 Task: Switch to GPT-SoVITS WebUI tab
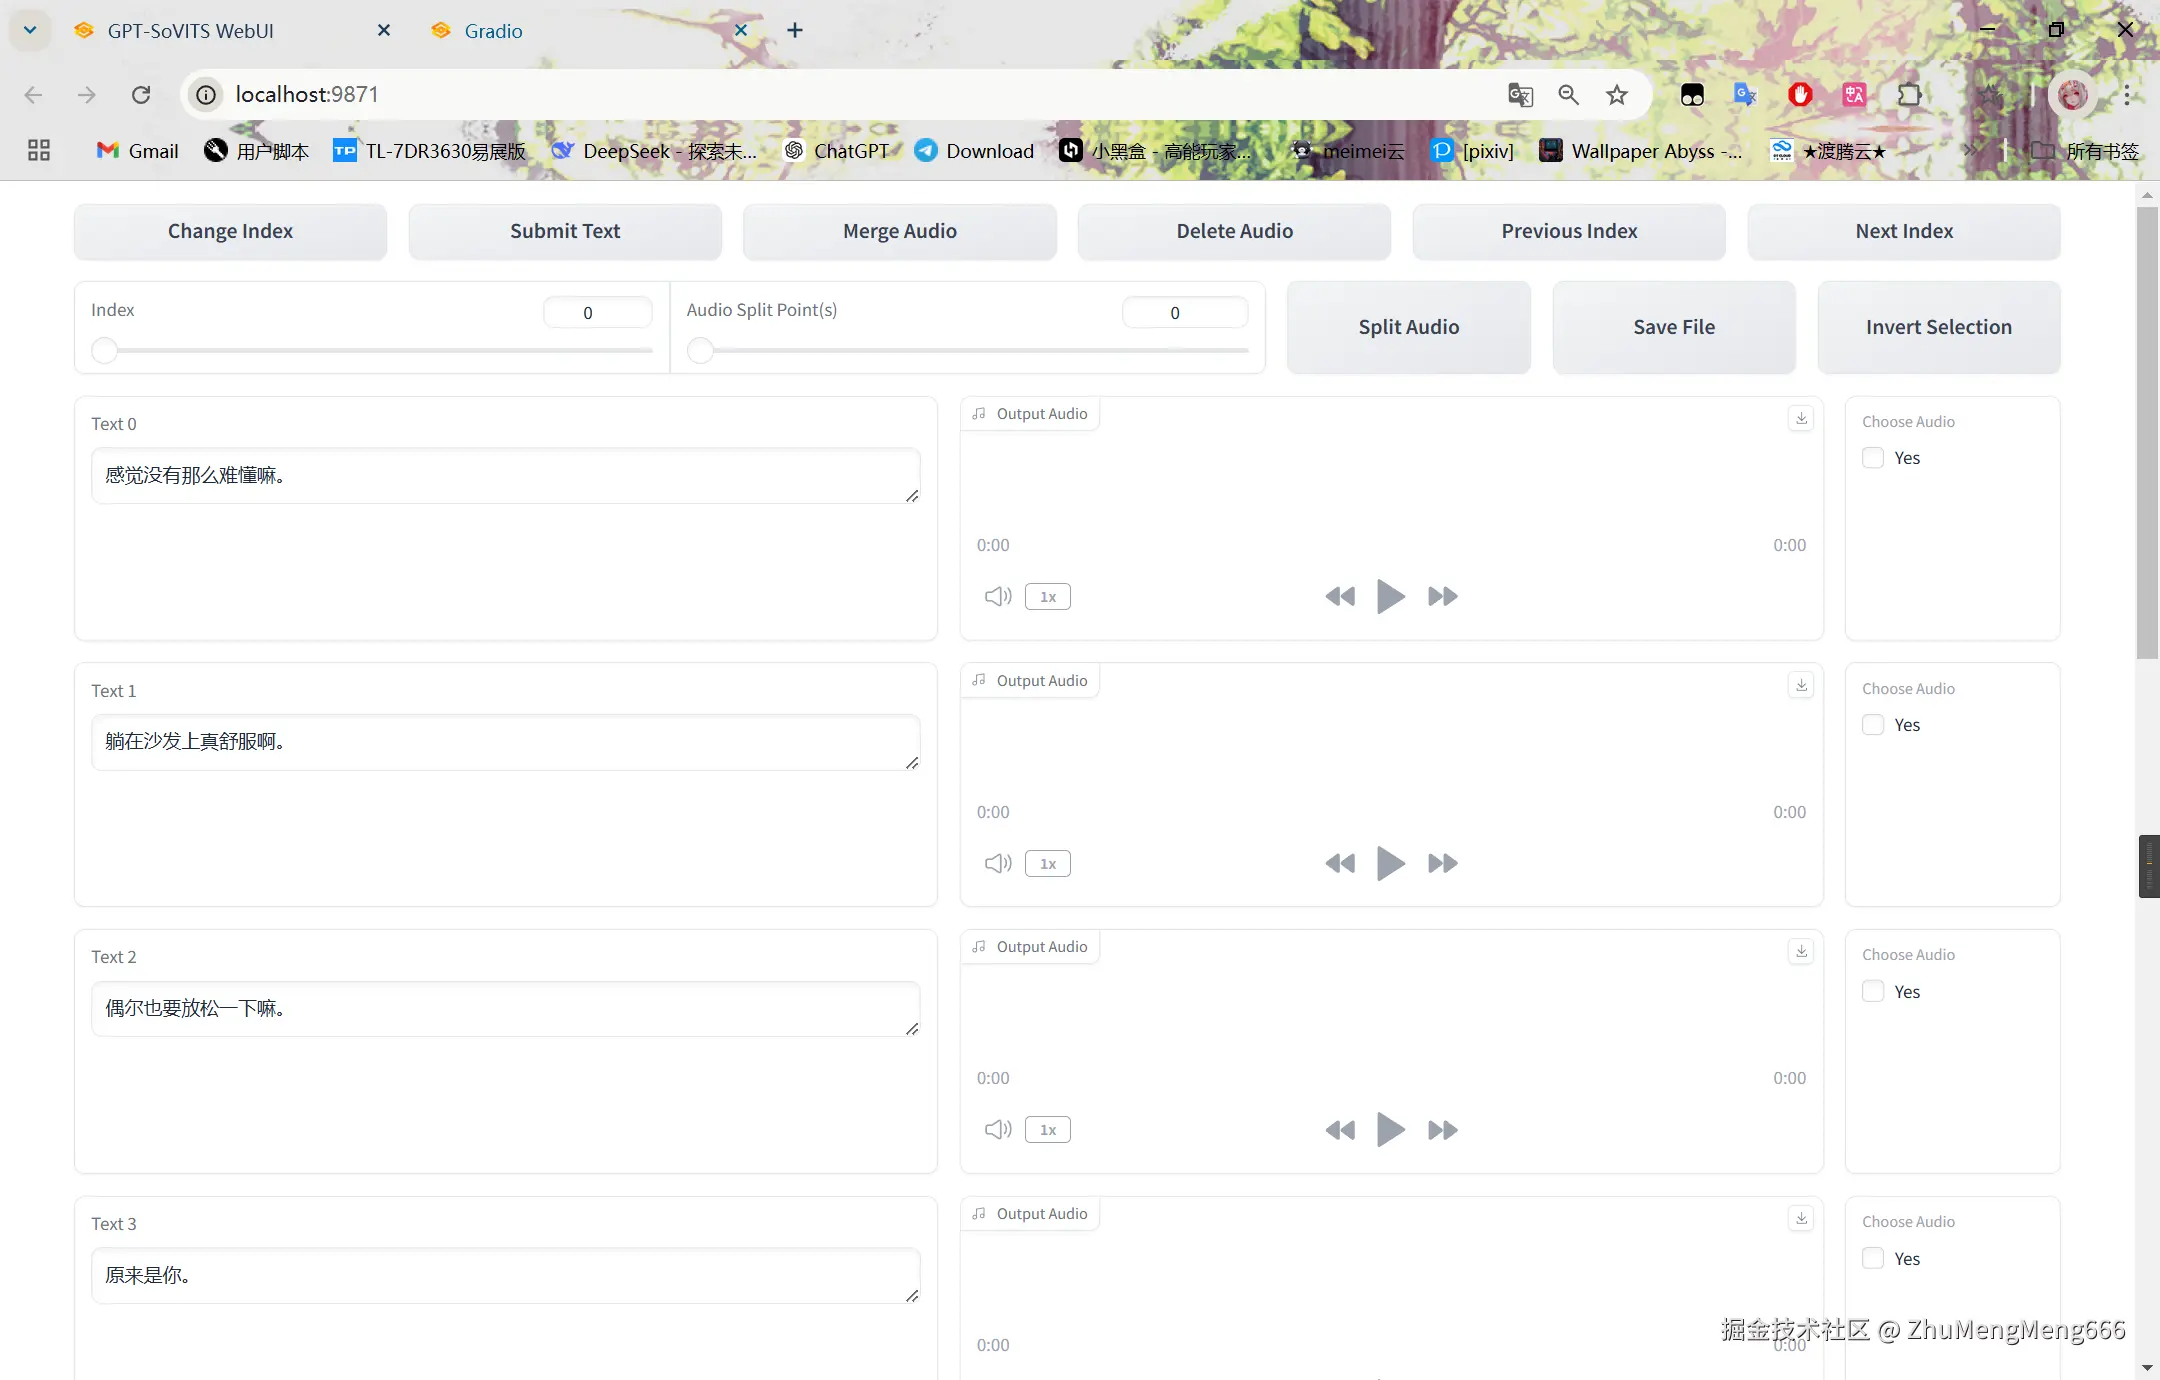point(190,31)
